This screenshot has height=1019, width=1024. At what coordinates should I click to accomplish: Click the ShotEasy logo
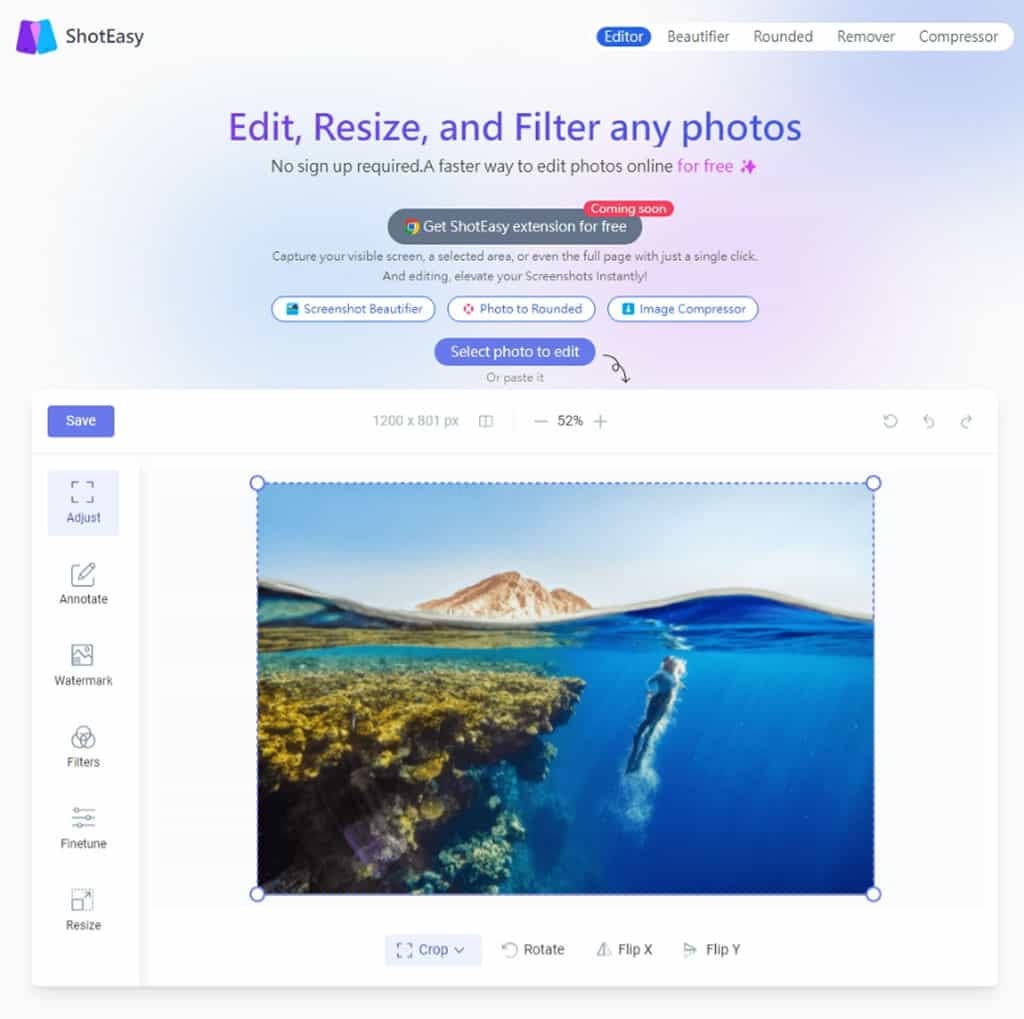point(80,37)
